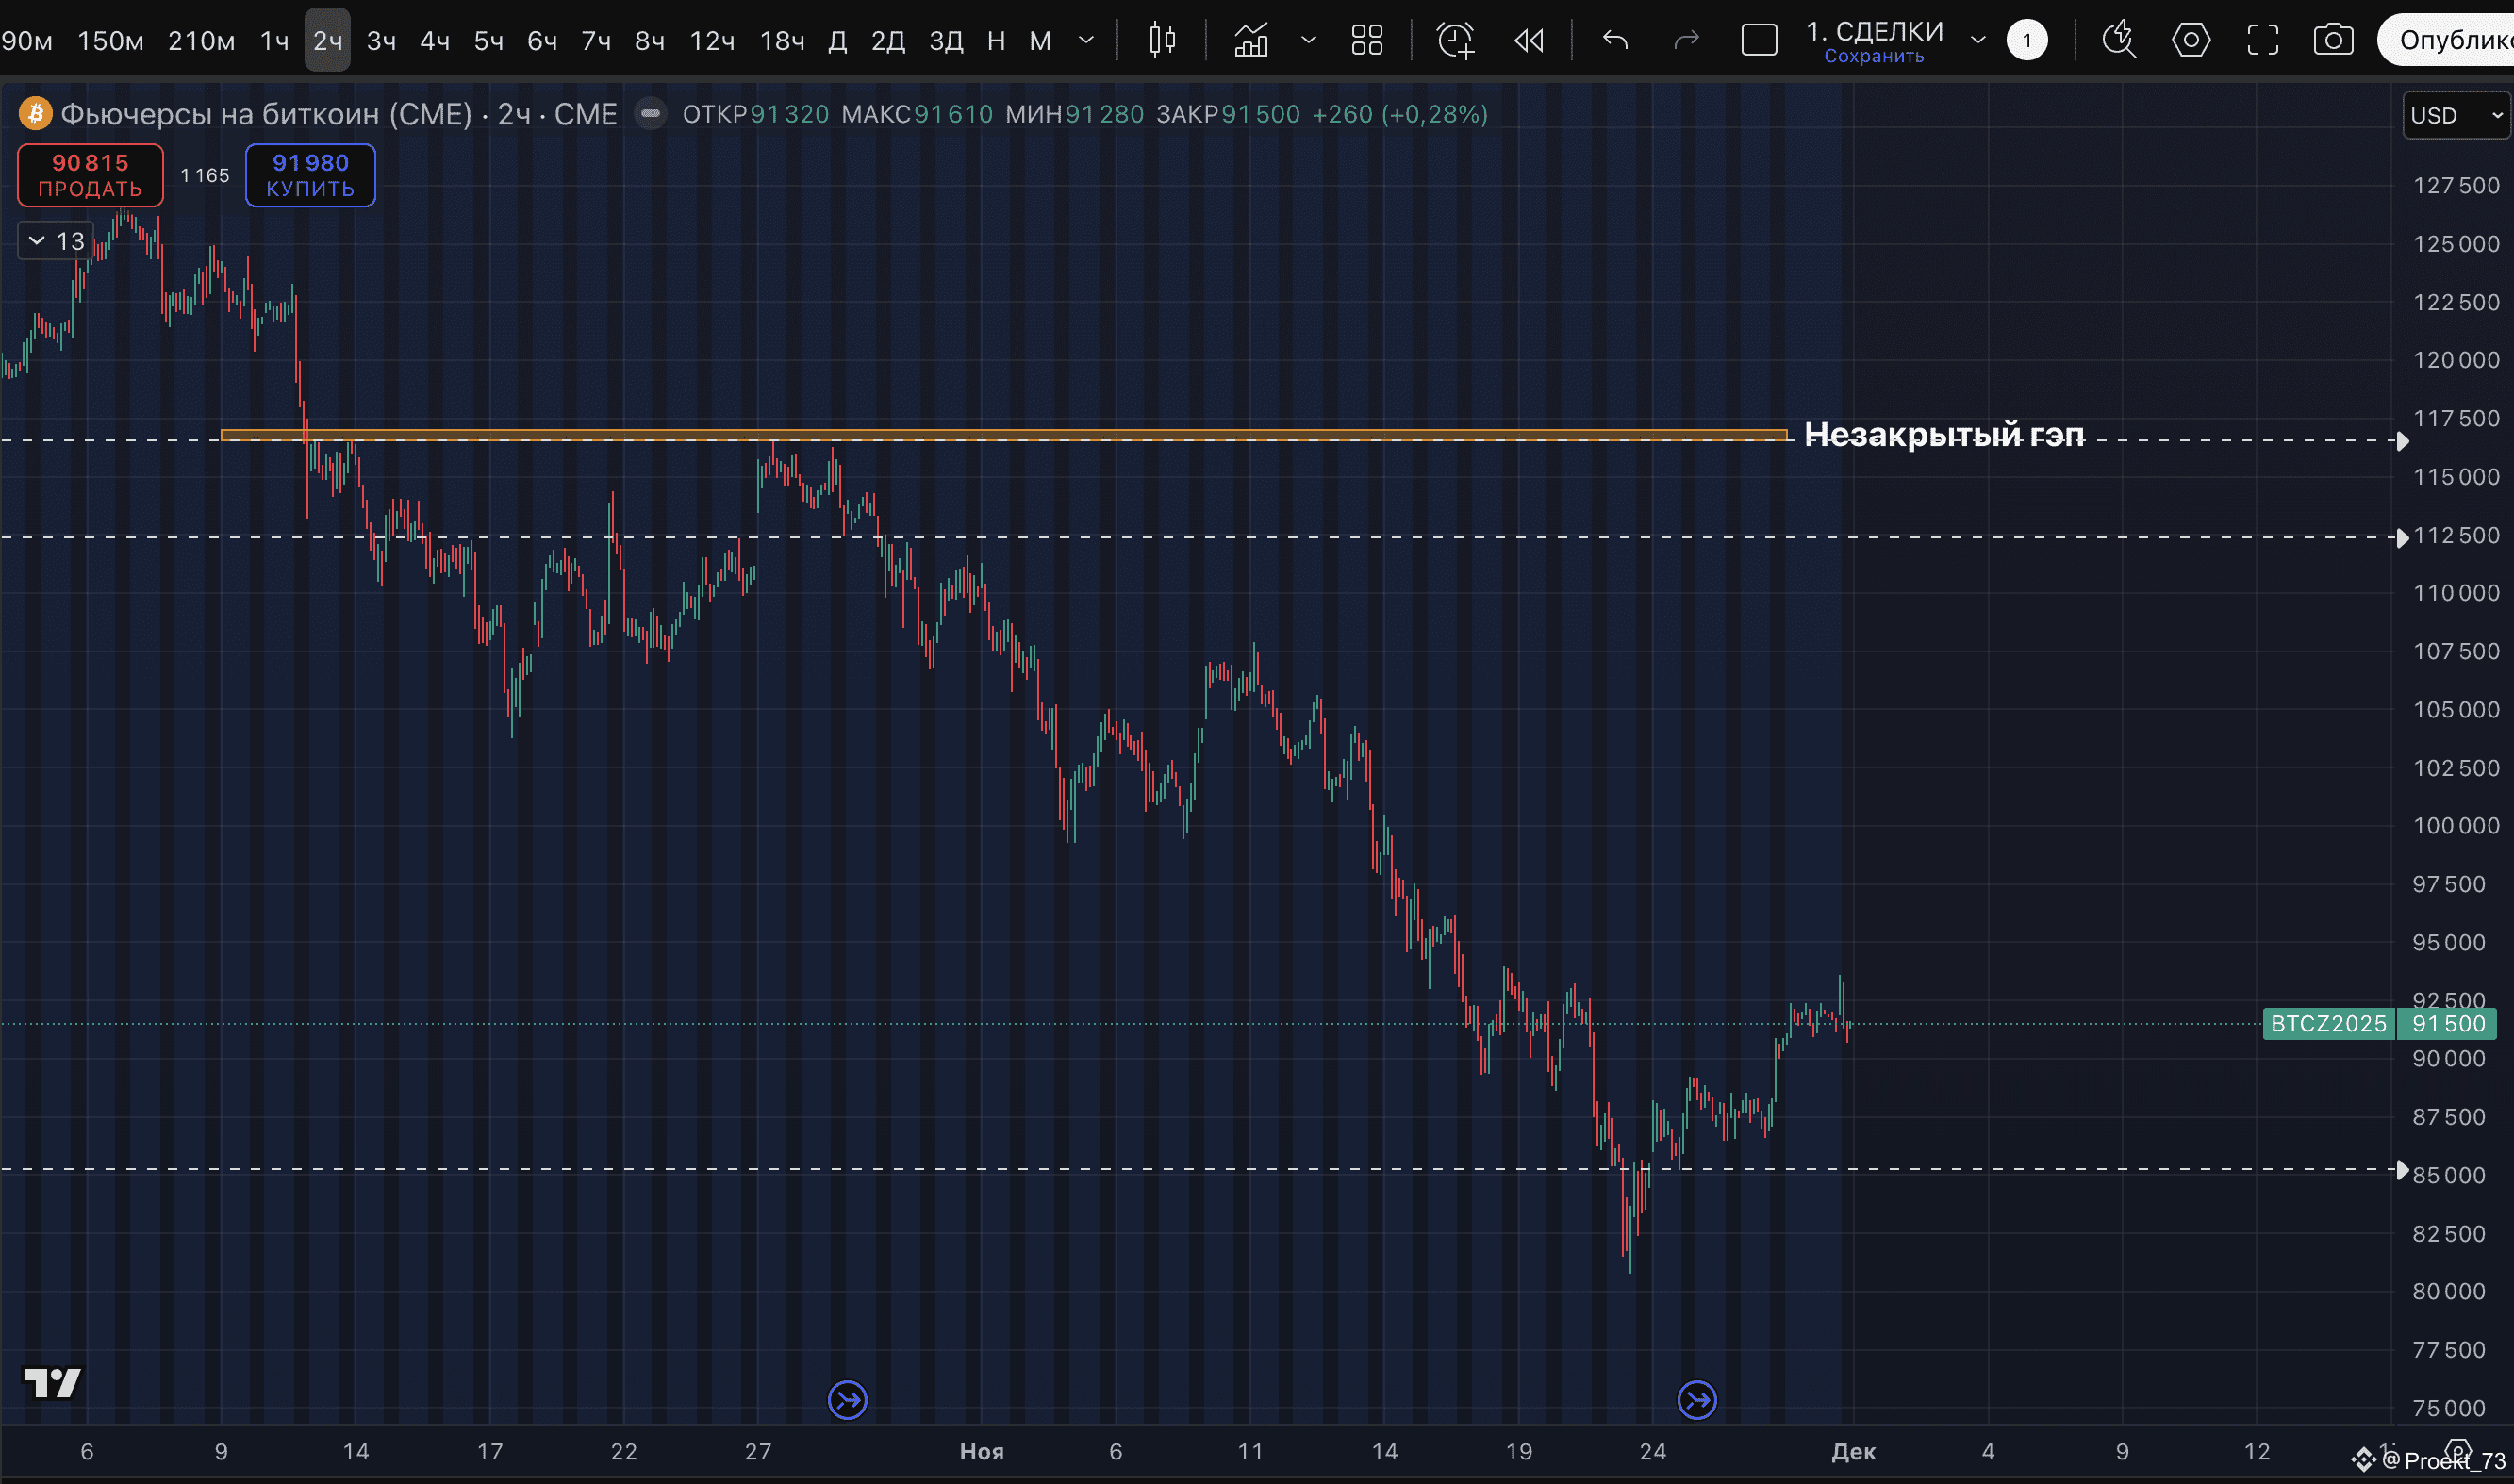The height and width of the screenshot is (1484, 2514).
Task: Open the Indicators panel
Action: coord(1251,40)
